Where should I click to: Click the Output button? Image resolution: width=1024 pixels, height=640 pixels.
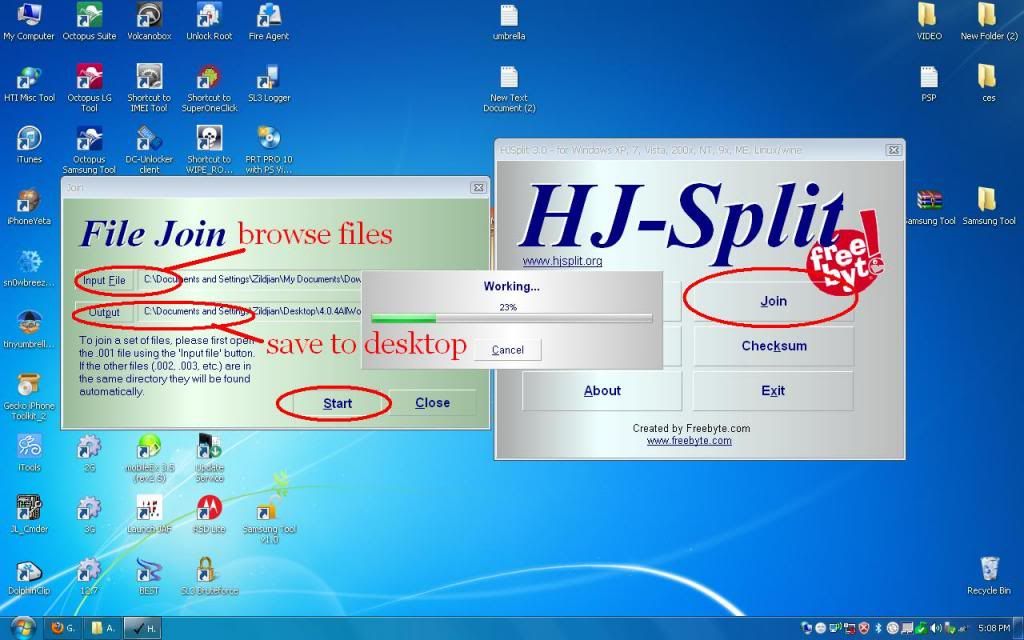click(x=104, y=312)
